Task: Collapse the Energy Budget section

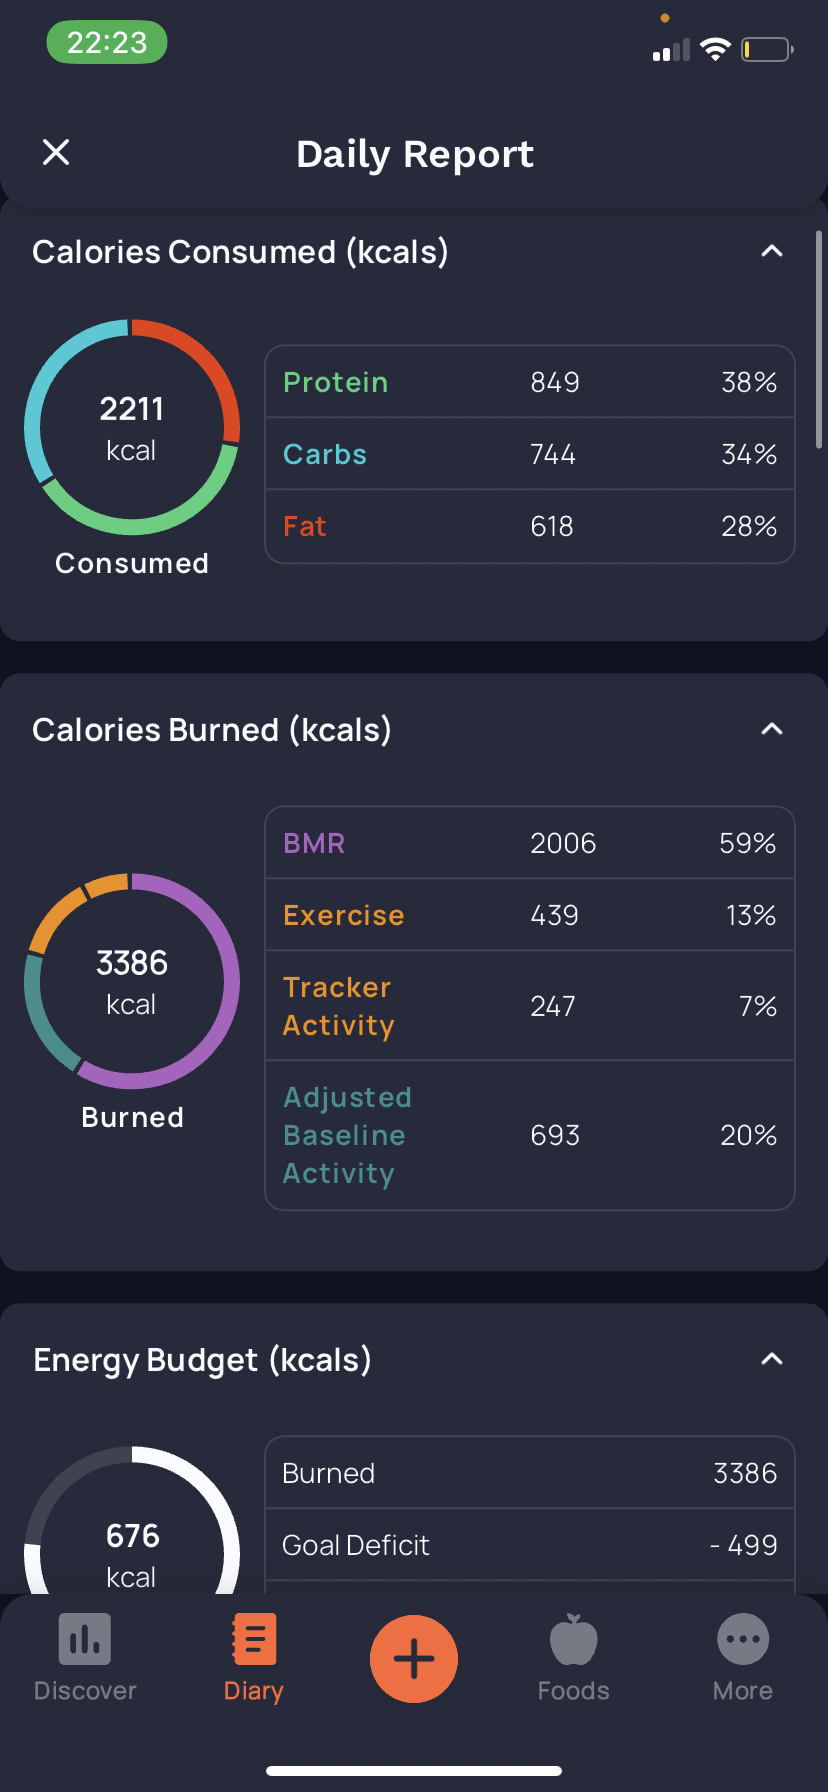Action: (772, 1359)
